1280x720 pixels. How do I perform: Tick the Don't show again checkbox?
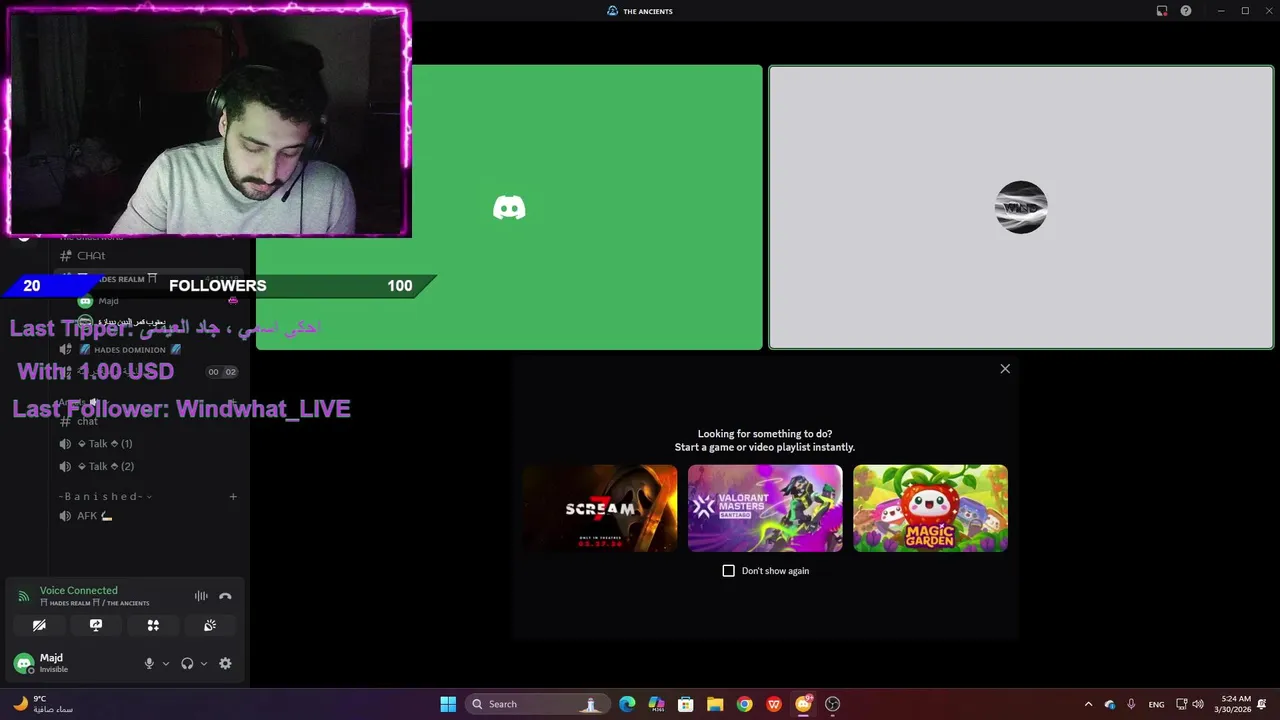coord(728,571)
